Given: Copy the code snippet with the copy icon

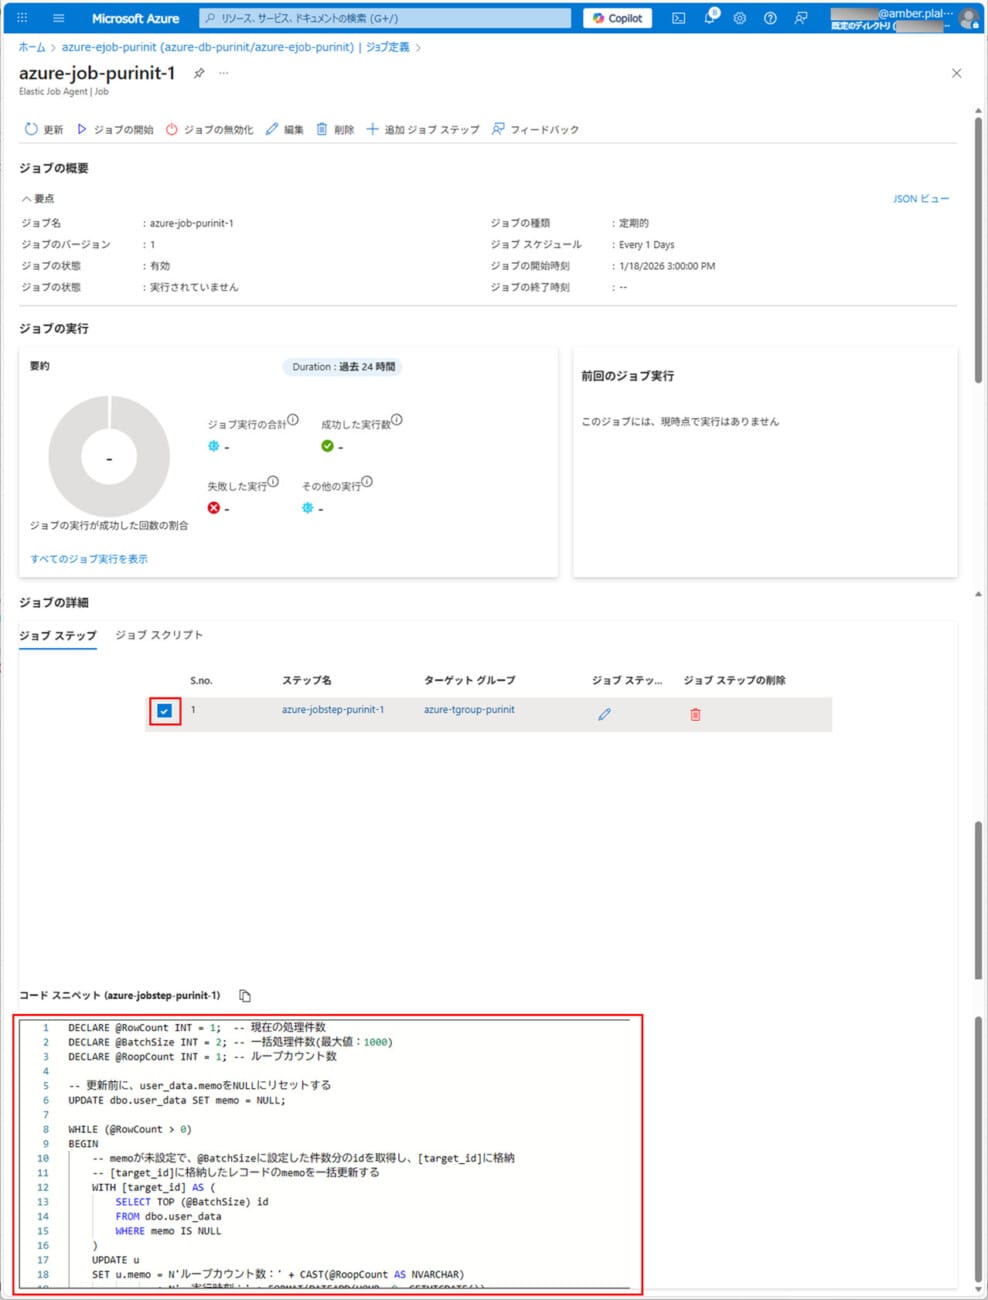Looking at the screenshot, I should point(245,995).
